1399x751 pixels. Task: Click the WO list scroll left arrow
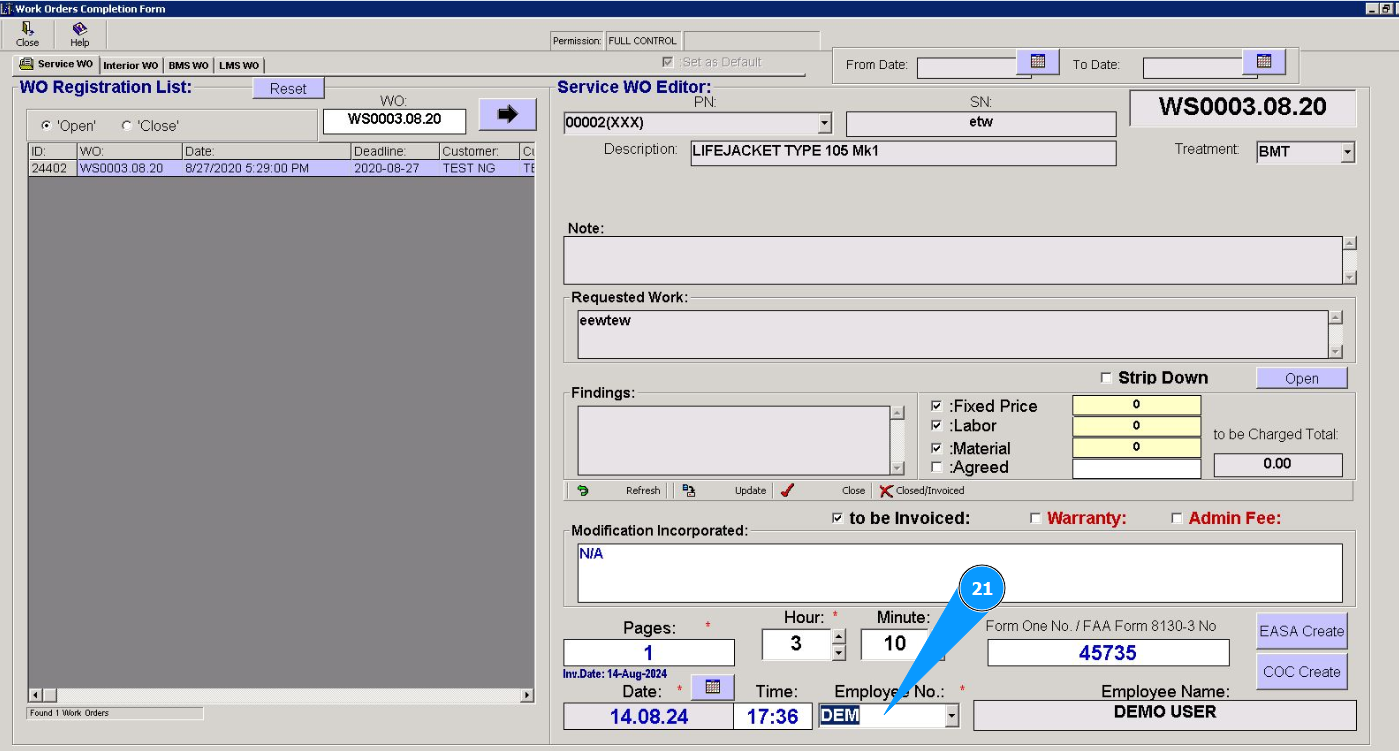pyautogui.click(x=35, y=695)
